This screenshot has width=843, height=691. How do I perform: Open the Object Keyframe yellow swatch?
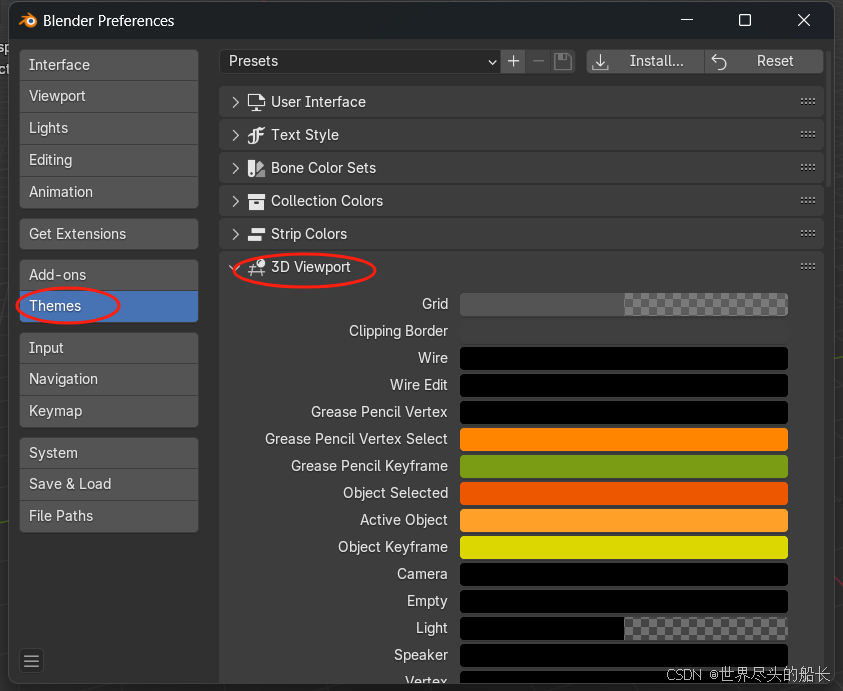click(624, 547)
